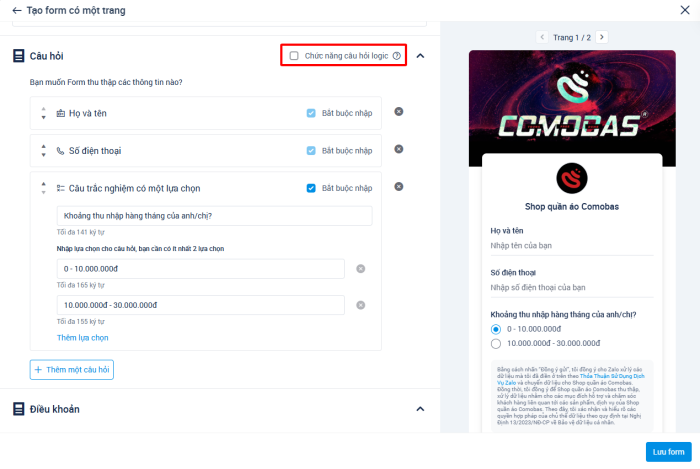Image resolution: width=700 pixels, height=469 pixels.
Task: Collapse the Câu hỏi section
Action: 420,56
